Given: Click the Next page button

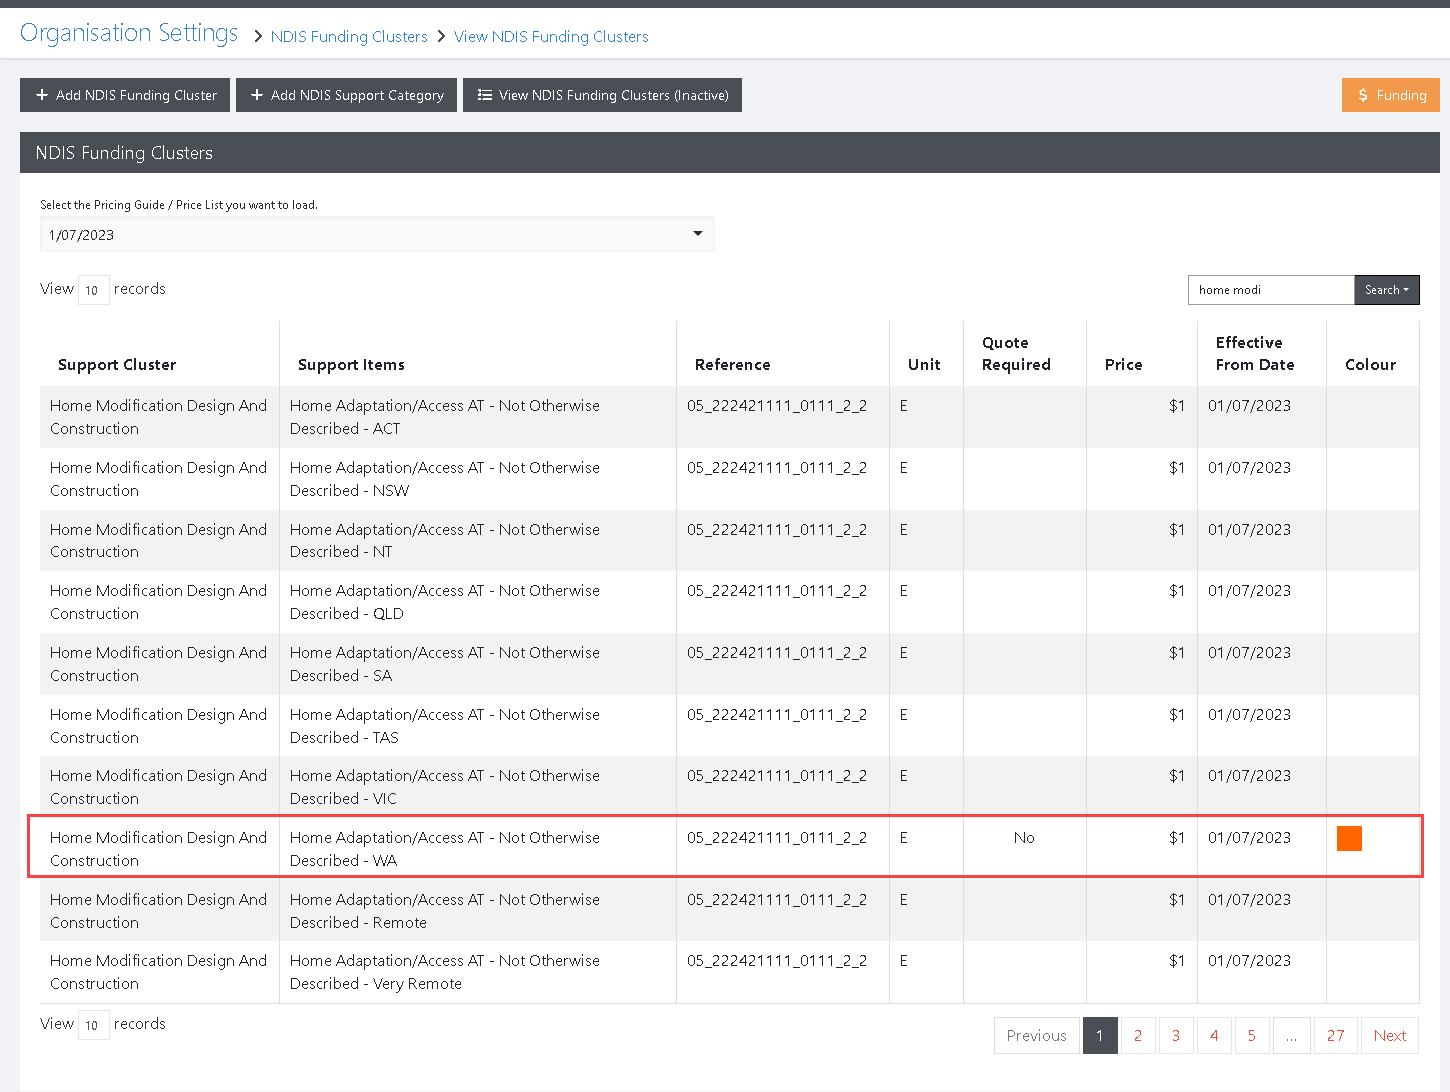Looking at the screenshot, I should pos(1390,1036).
